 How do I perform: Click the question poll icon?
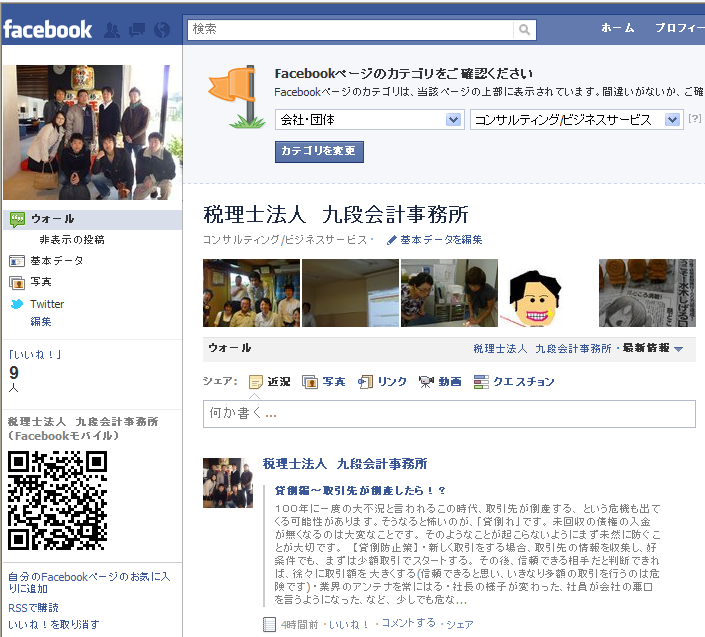coord(481,382)
